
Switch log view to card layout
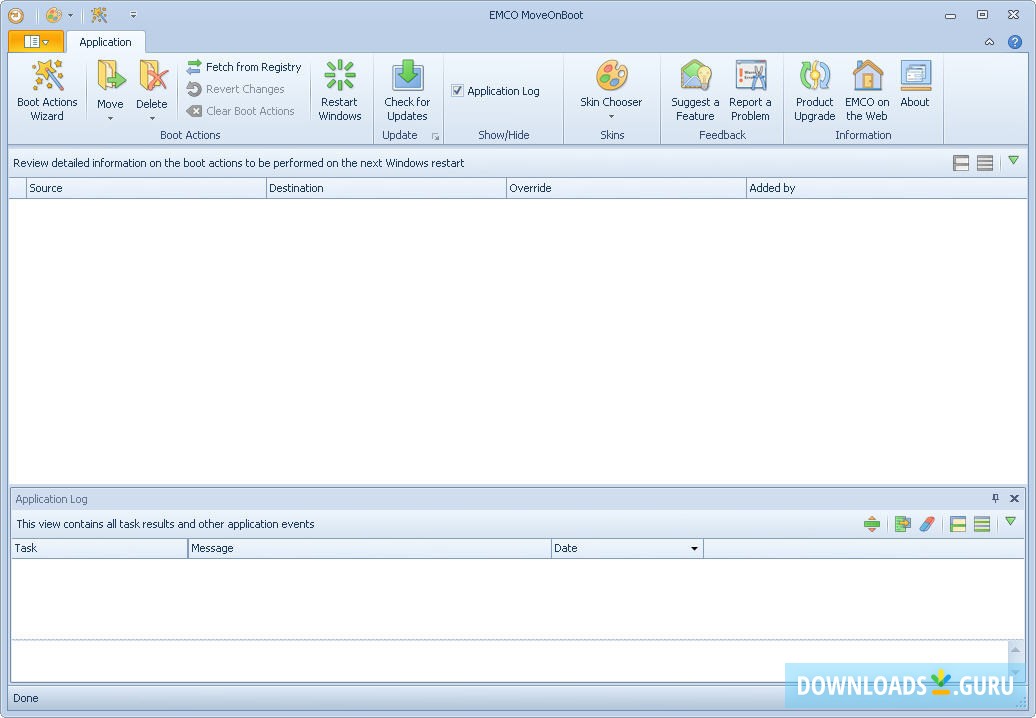(x=958, y=524)
